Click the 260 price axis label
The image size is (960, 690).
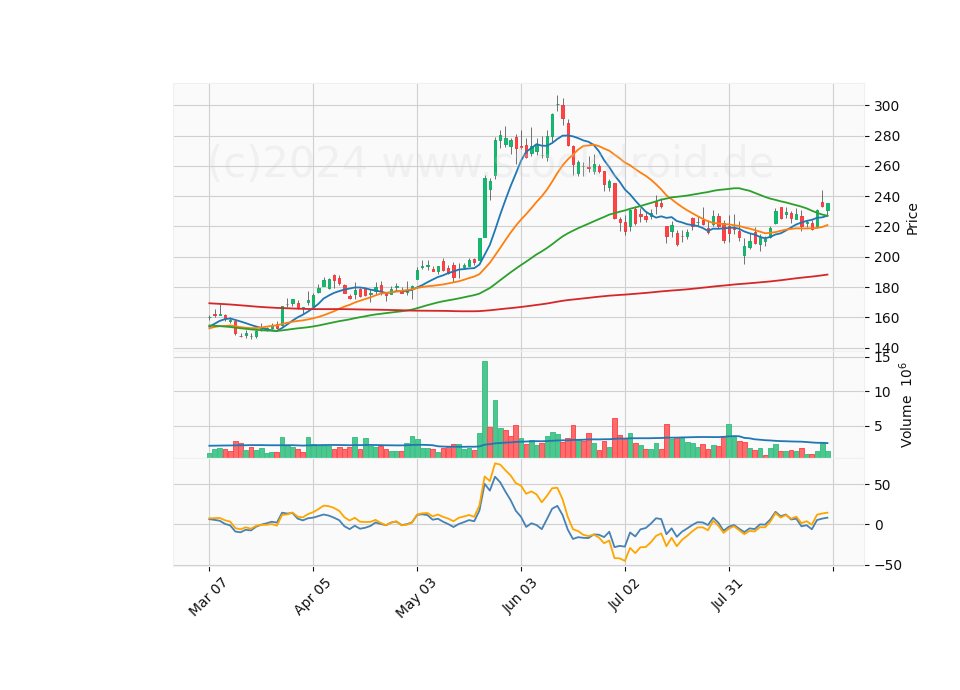point(887,167)
